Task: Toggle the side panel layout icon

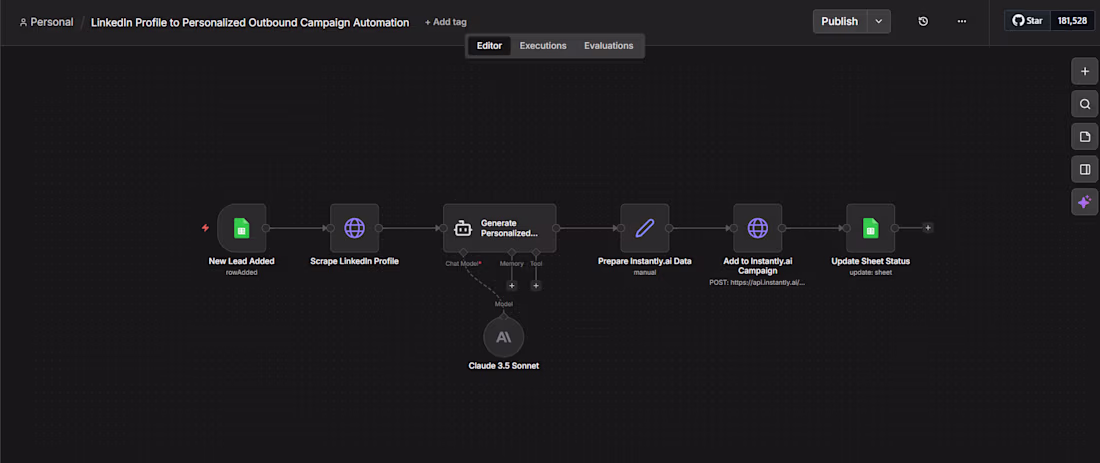Action: click(1085, 169)
